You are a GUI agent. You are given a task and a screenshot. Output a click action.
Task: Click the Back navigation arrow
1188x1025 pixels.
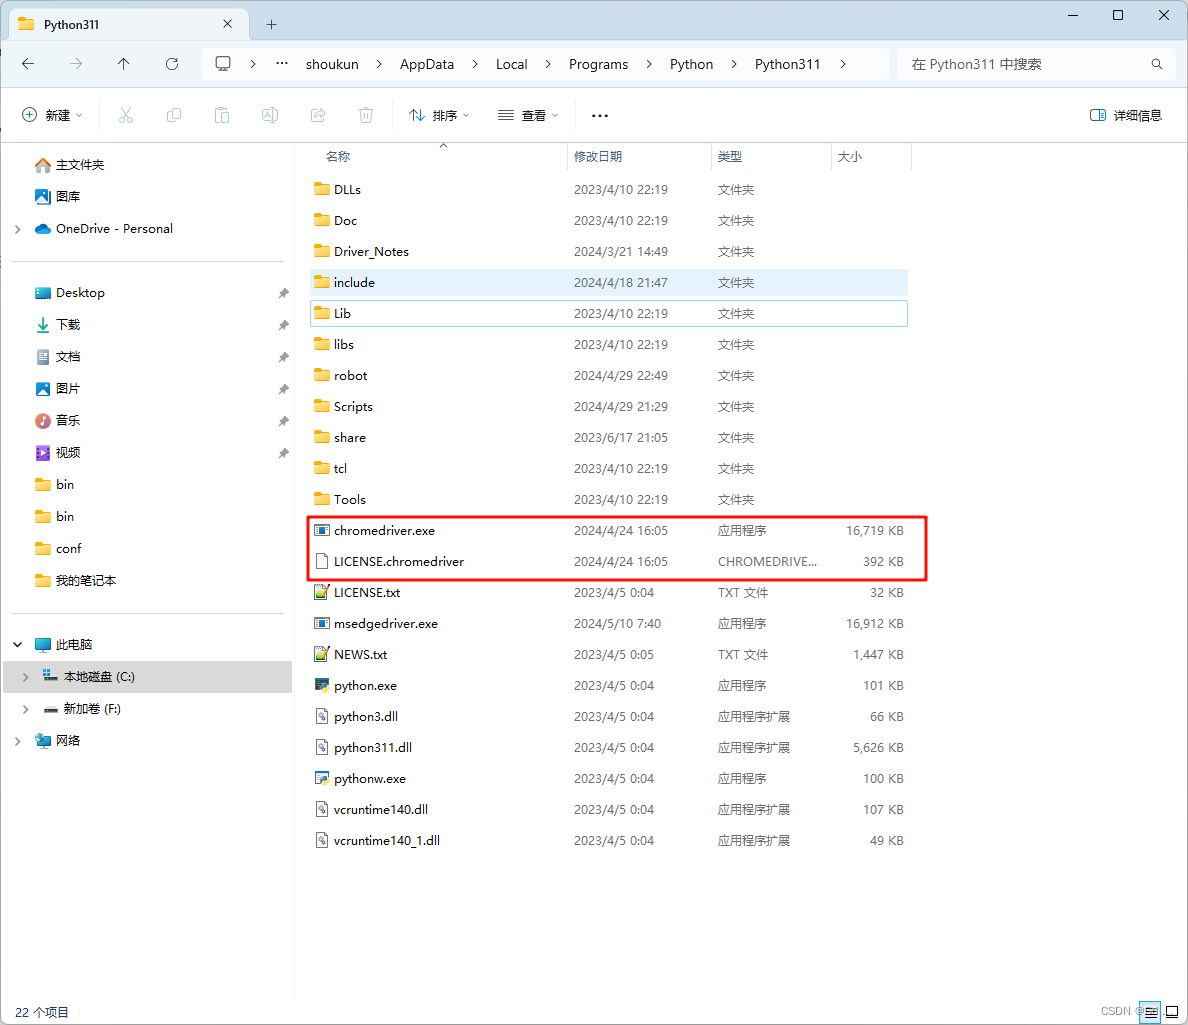pos(28,64)
